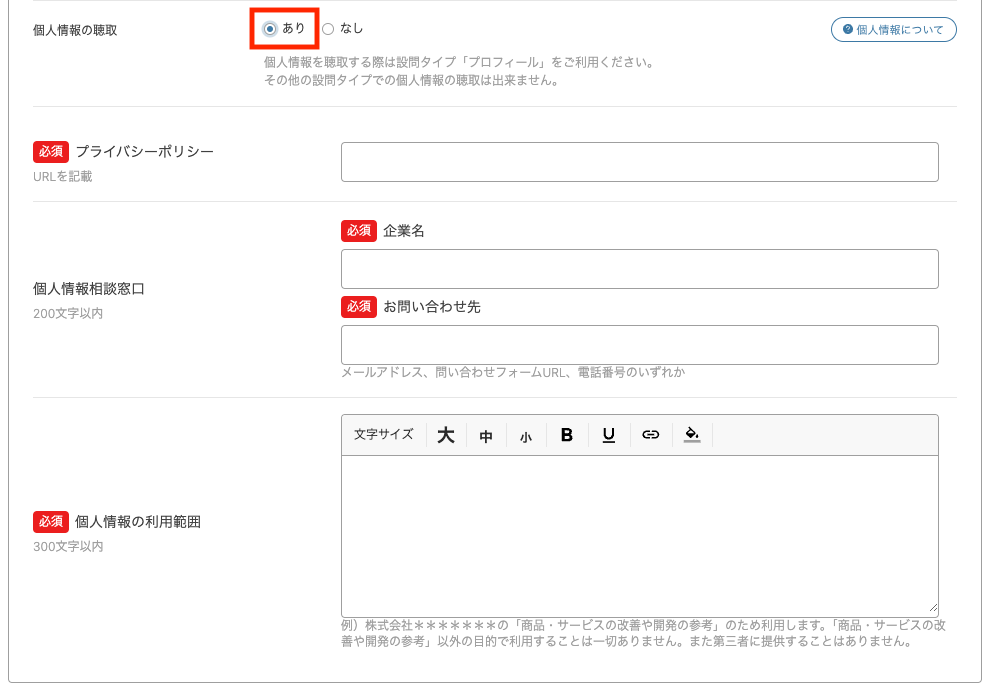The height and width of the screenshot is (696, 994).
Task: Set text size to large 大
Action: pos(446,435)
